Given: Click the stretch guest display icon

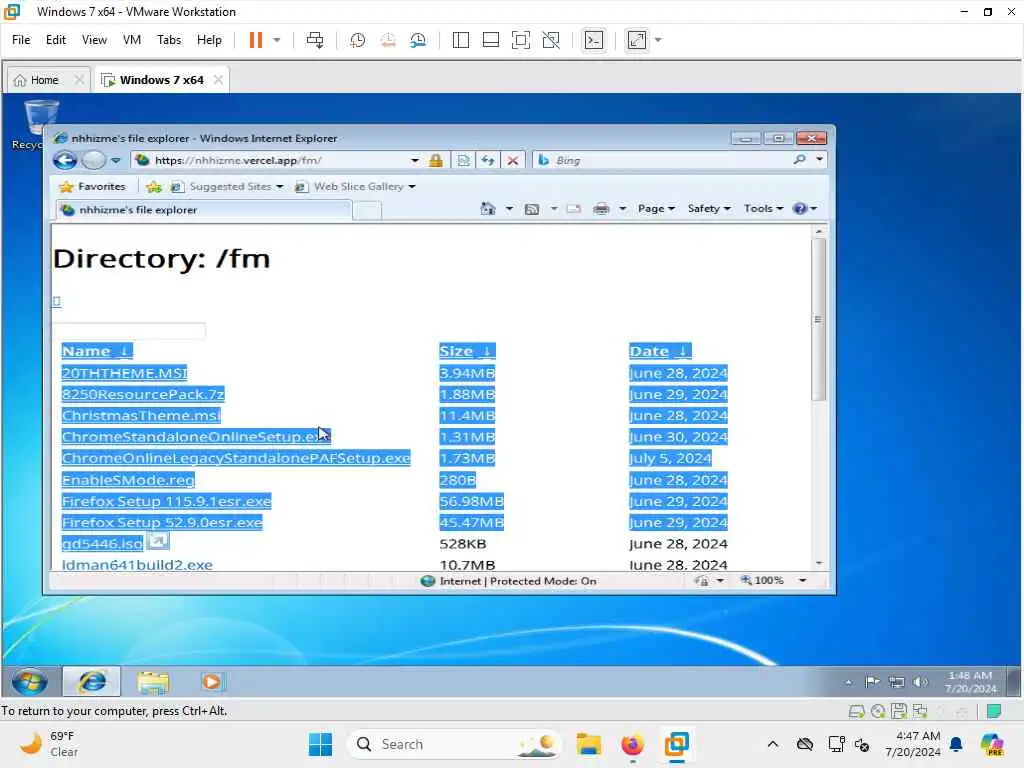Looking at the screenshot, I should coord(637,40).
